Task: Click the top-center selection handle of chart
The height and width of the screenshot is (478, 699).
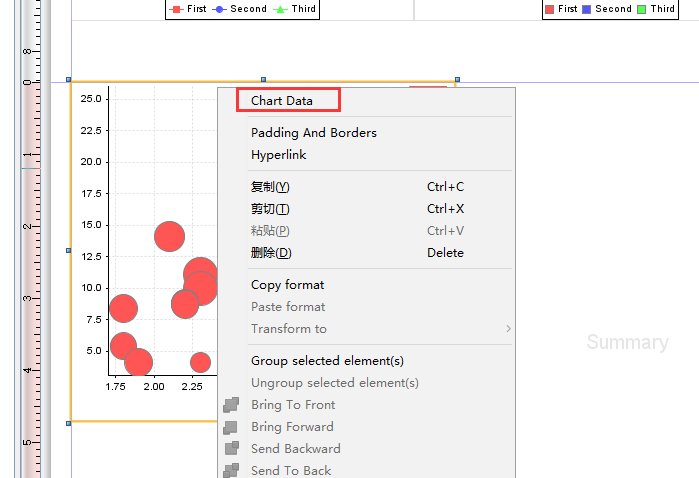Action: tap(263, 79)
